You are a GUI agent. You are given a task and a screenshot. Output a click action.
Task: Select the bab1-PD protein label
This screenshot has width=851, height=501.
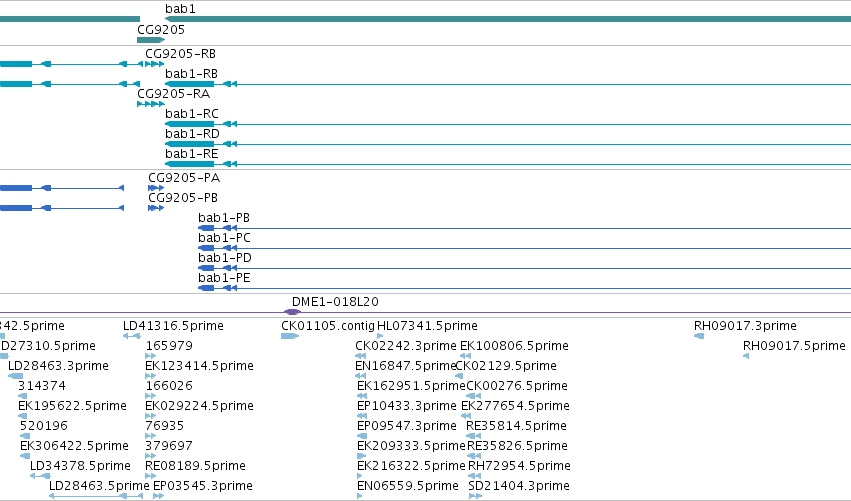pyautogui.click(x=225, y=258)
